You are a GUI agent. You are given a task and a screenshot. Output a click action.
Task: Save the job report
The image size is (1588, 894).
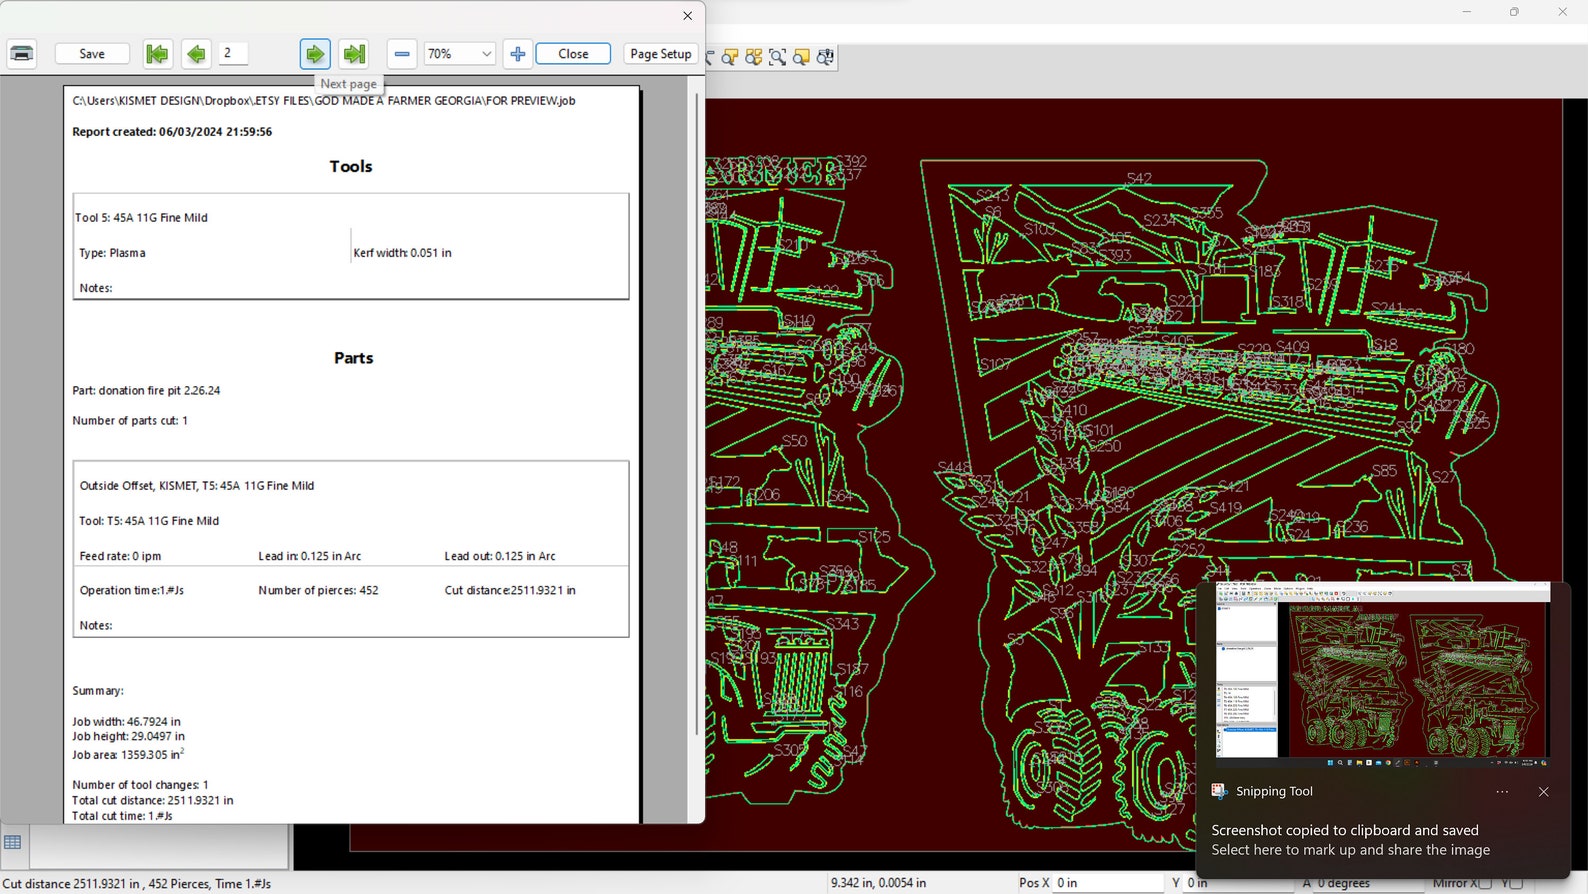[92, 54]
